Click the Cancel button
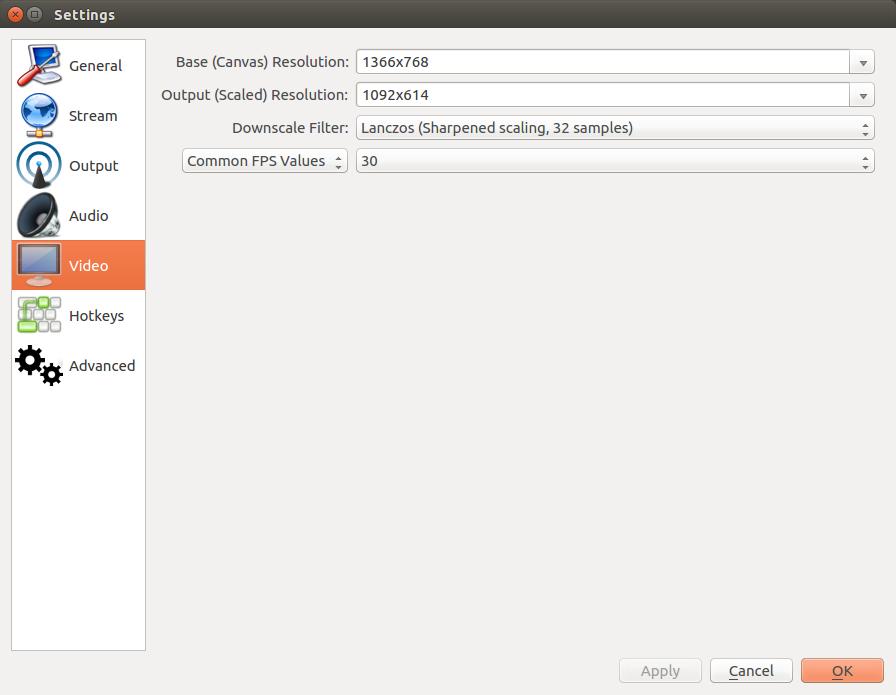The image size is (896, 695). coord(751,670)
